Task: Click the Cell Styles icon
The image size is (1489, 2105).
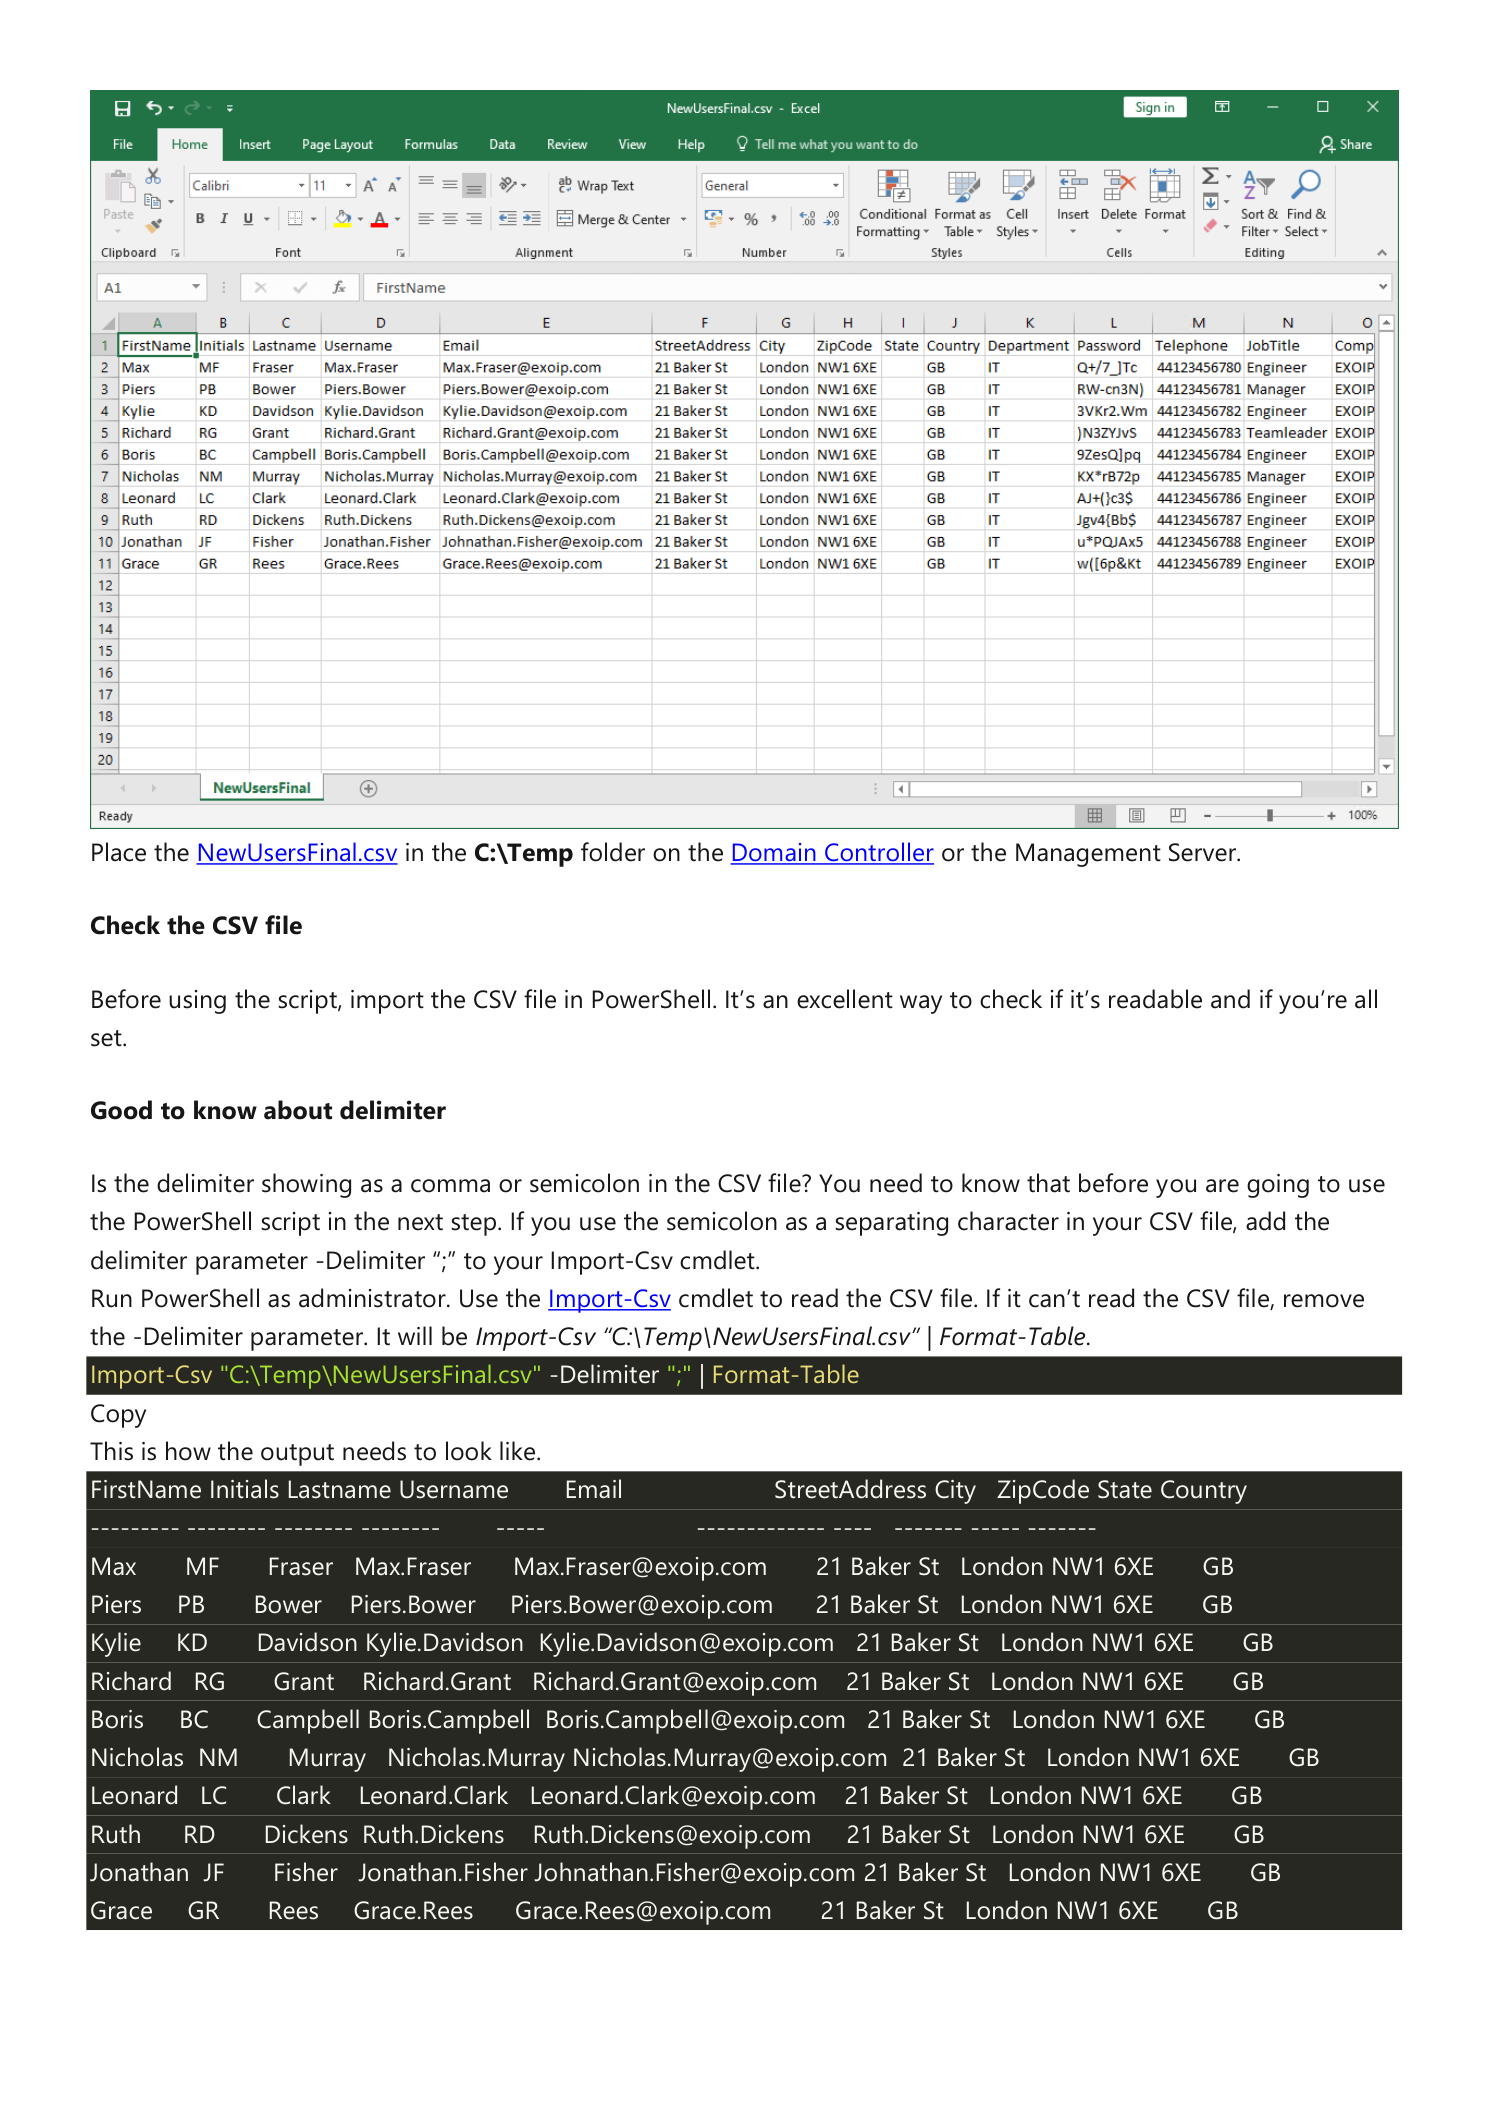Action: [1017, 187]
